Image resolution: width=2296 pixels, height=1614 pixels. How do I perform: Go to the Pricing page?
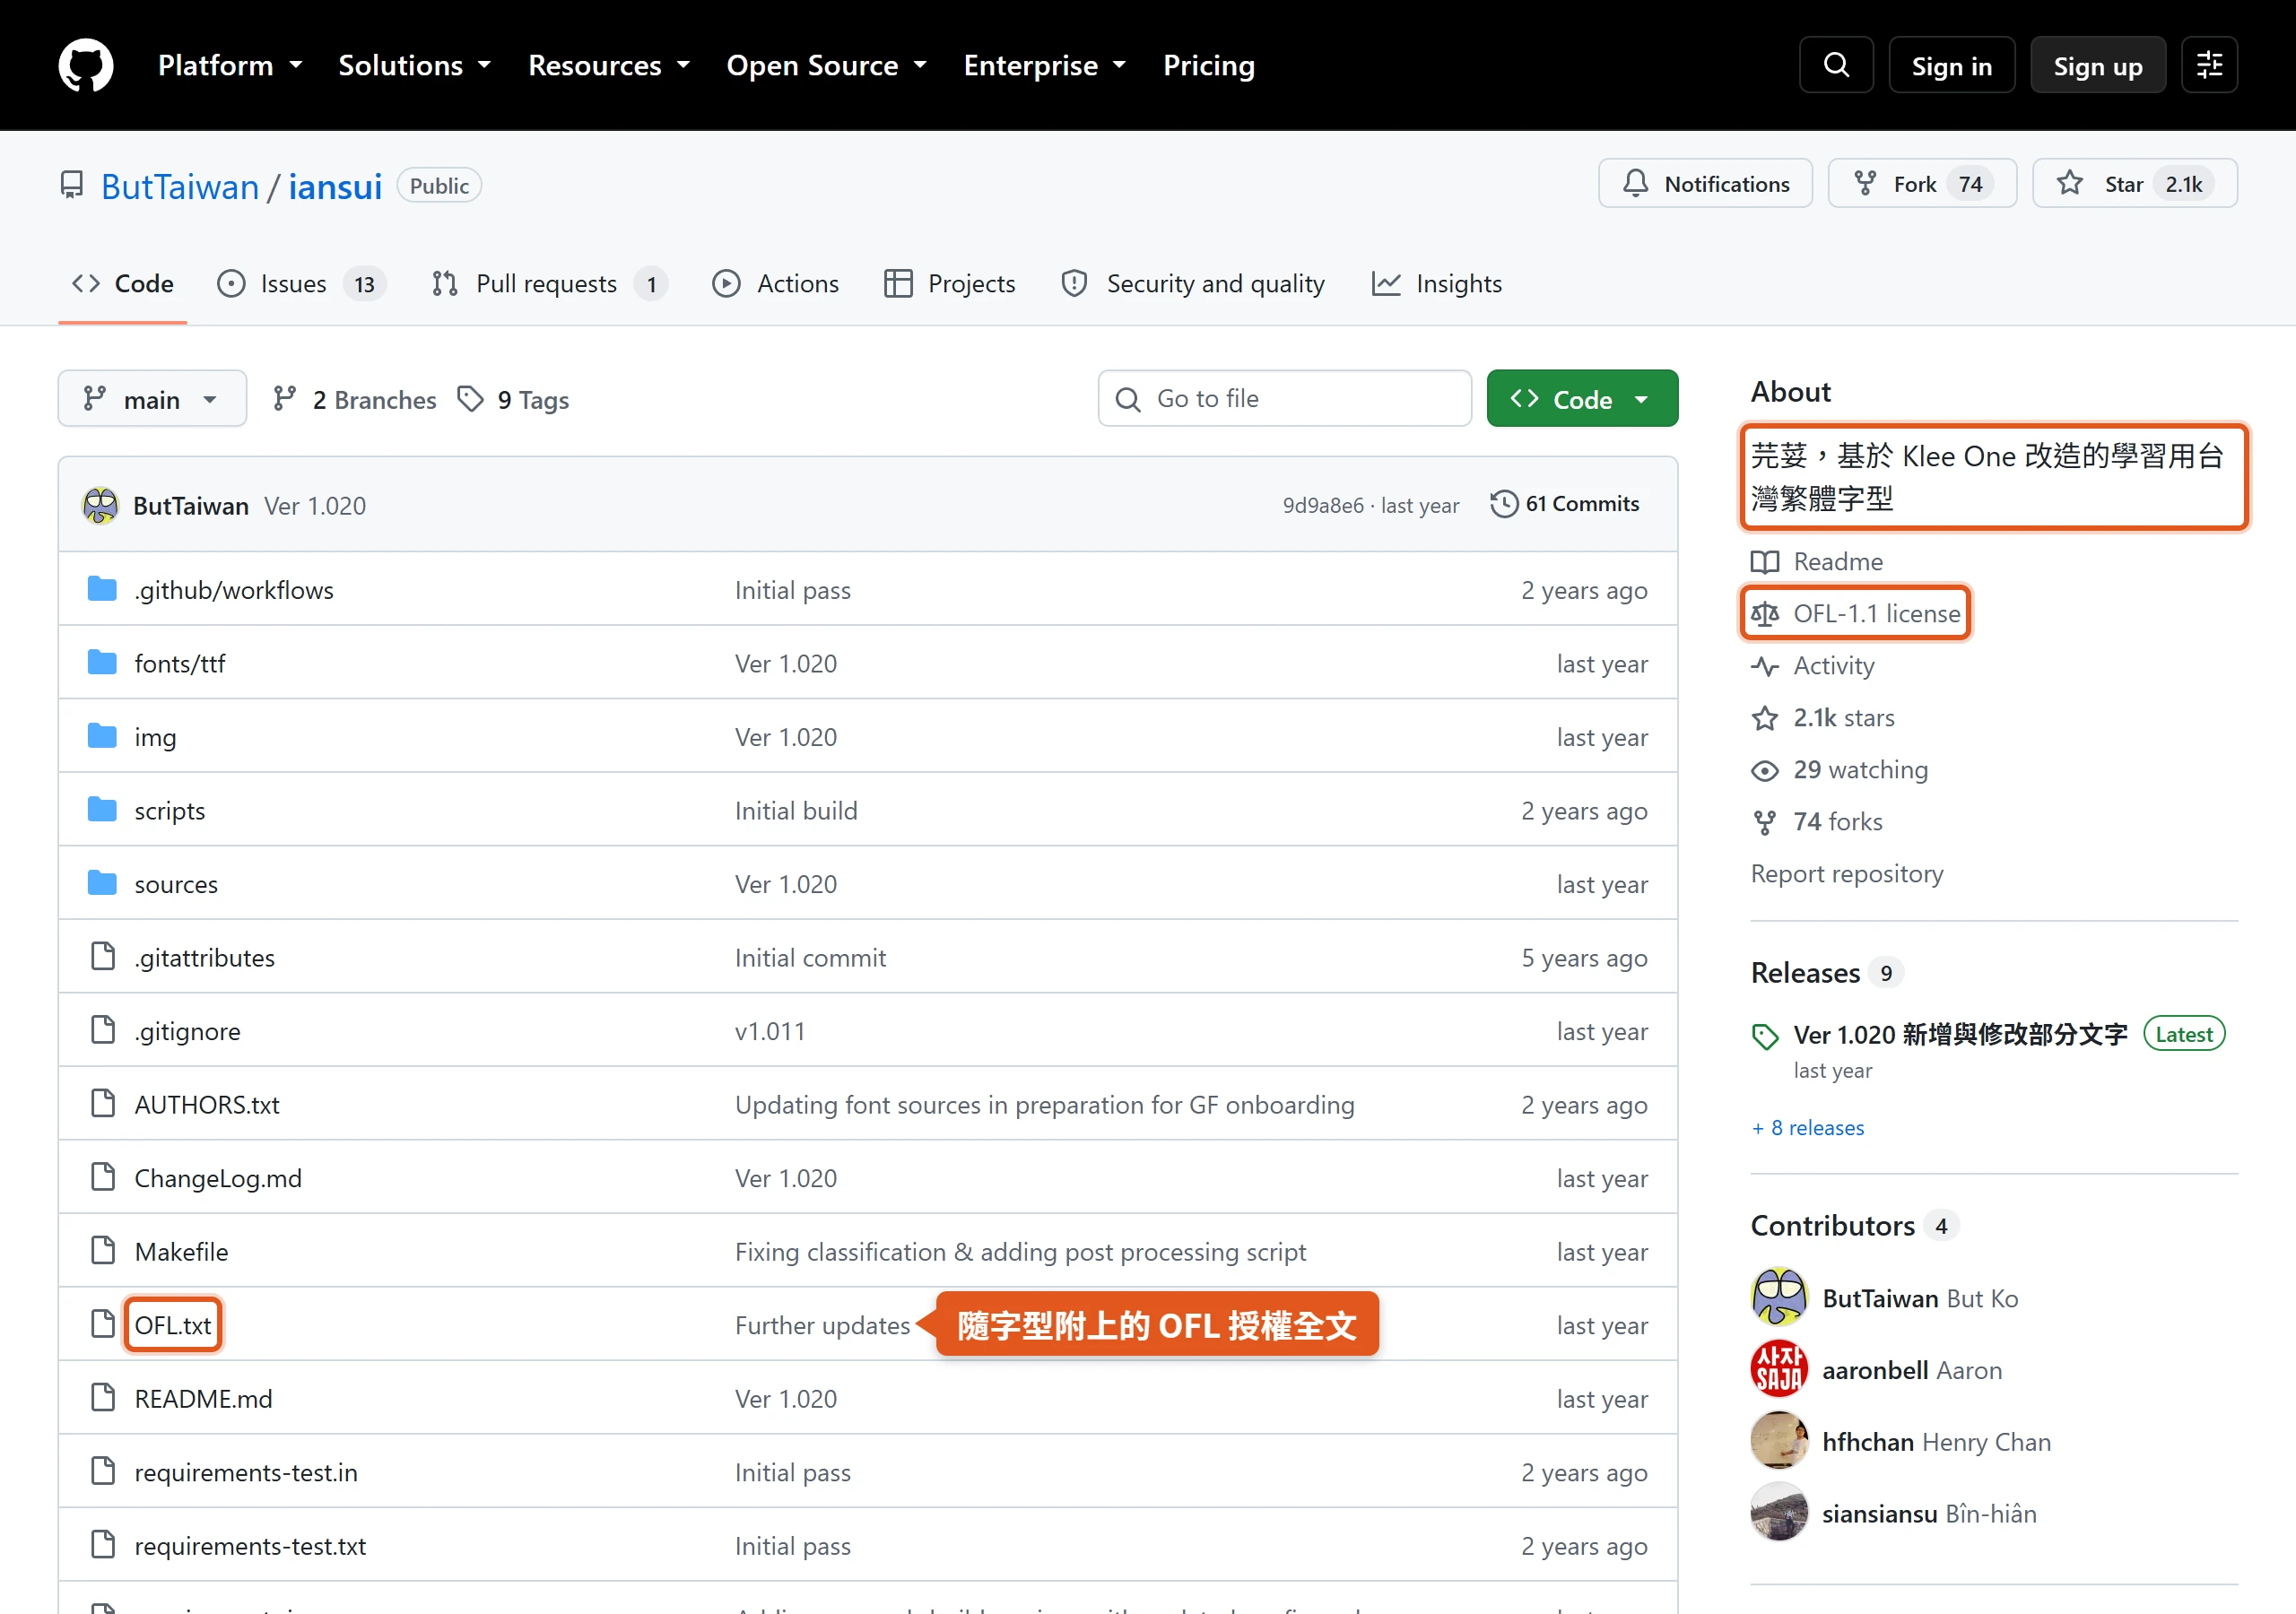[x=1208, y=65]
